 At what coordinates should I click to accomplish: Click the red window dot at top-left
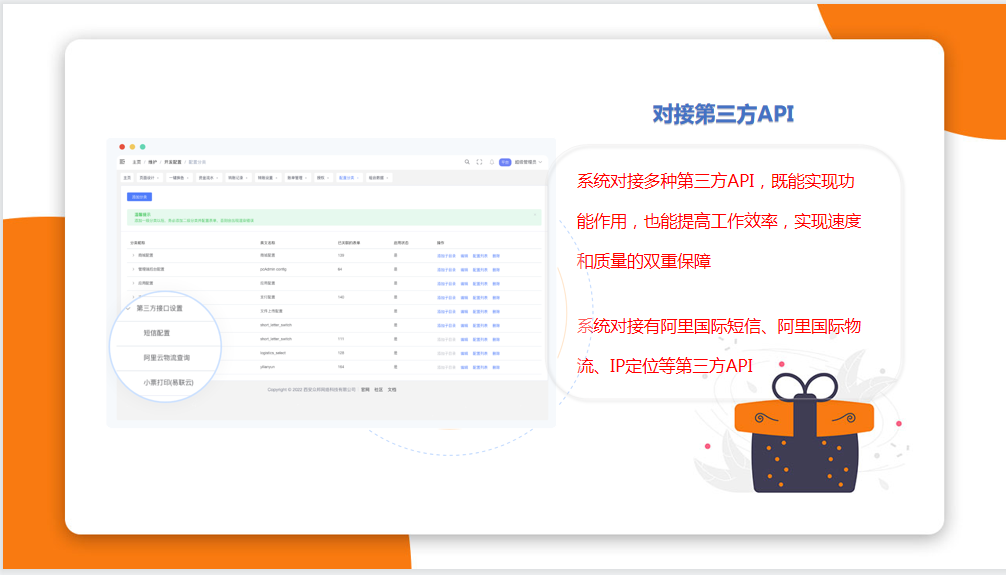click(x=122, y=147)
